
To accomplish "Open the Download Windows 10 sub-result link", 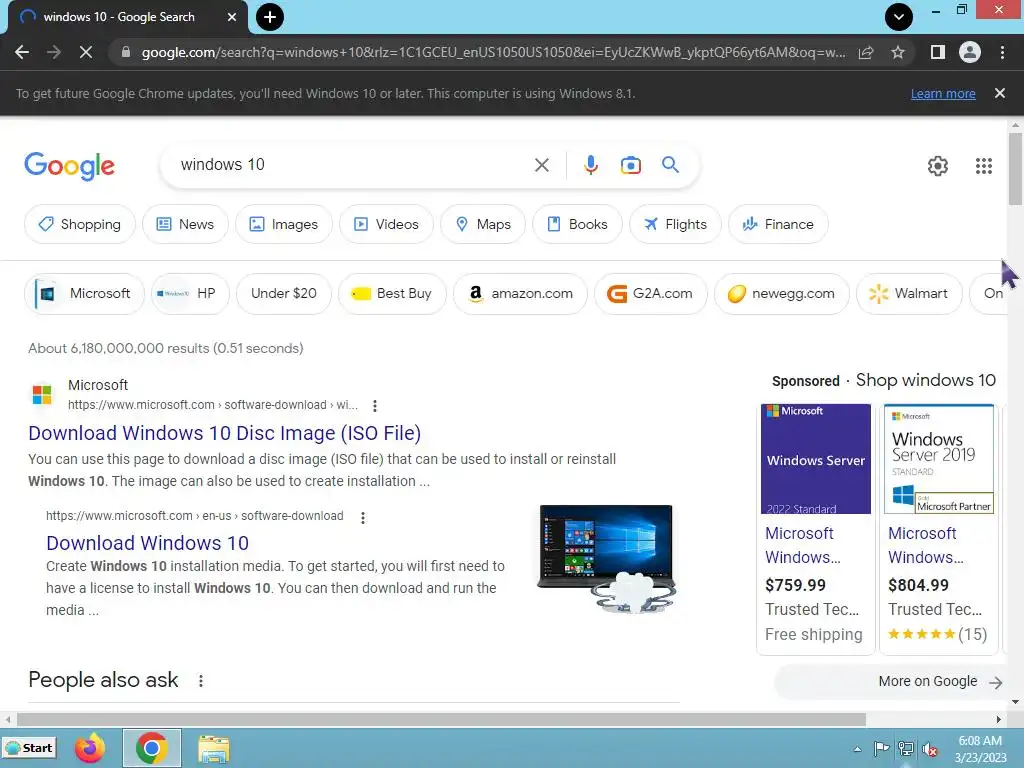I will click(x=148, y=543).
